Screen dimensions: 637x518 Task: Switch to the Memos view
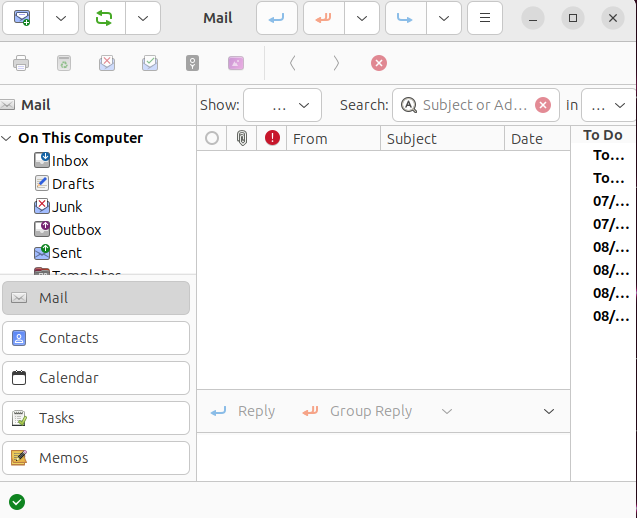pyautogui.click(x=96, y=458)
